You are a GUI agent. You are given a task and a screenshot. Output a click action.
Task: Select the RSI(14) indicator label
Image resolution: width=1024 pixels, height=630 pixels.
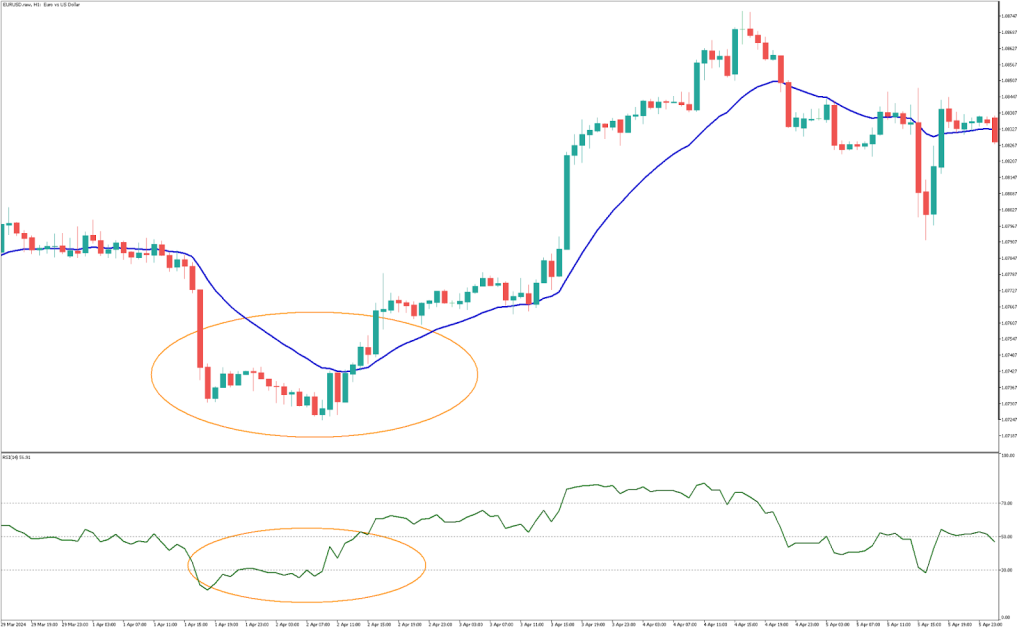(x=18, y=455)
